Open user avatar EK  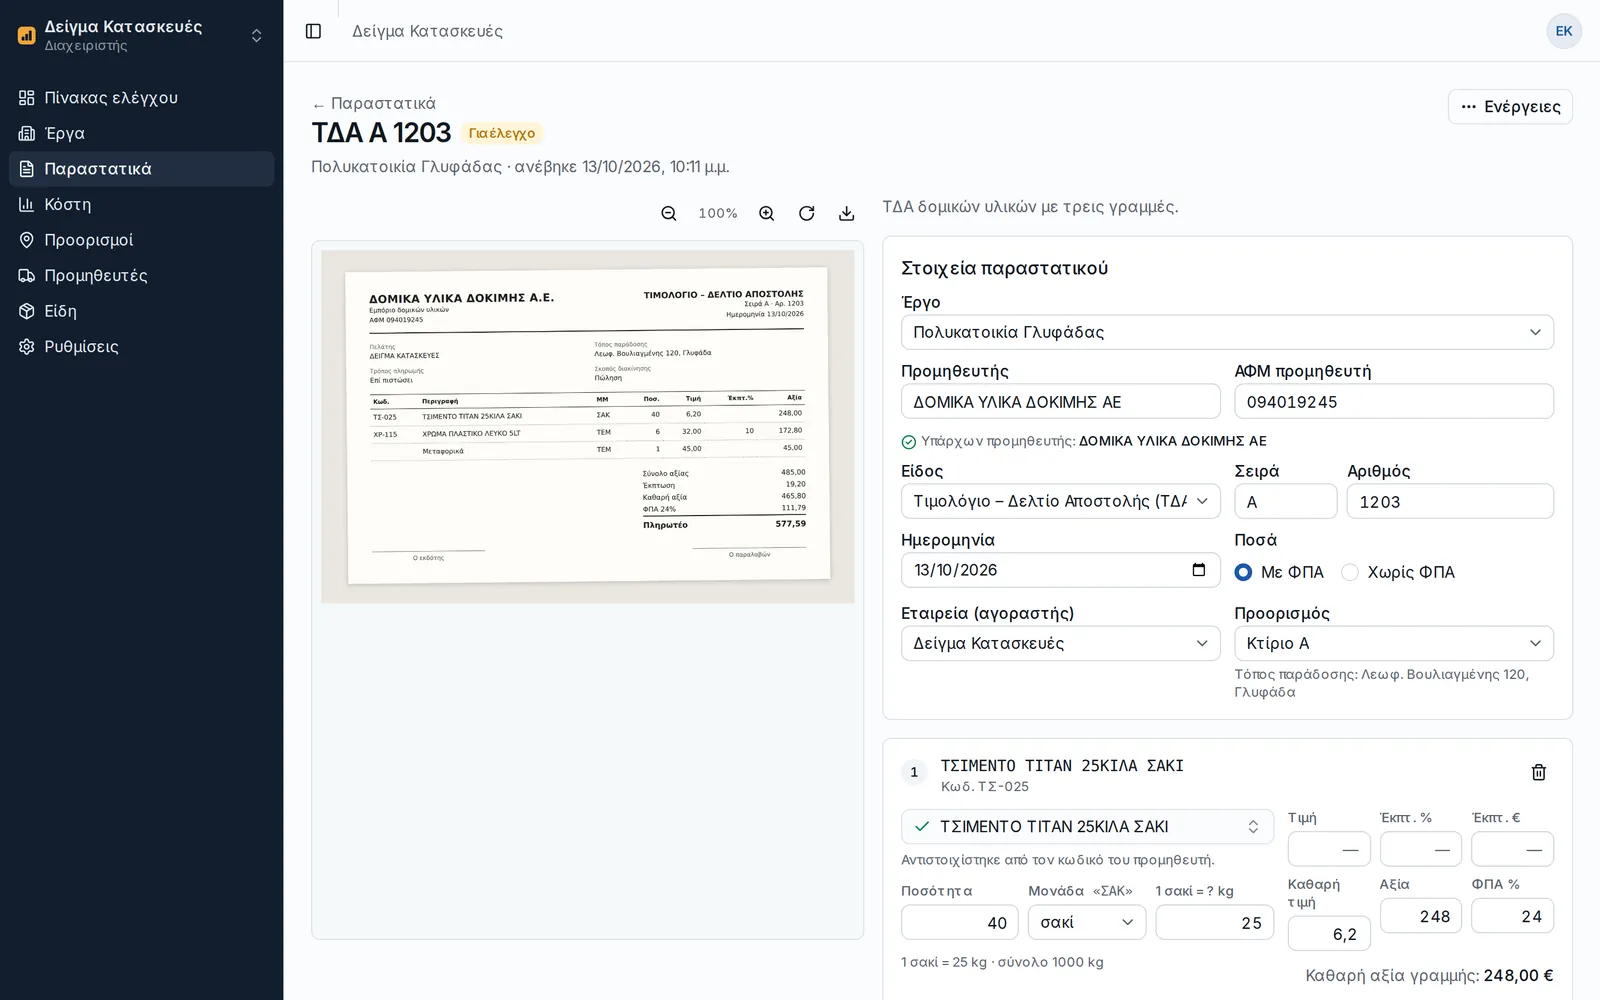[x=1564, y=31]
